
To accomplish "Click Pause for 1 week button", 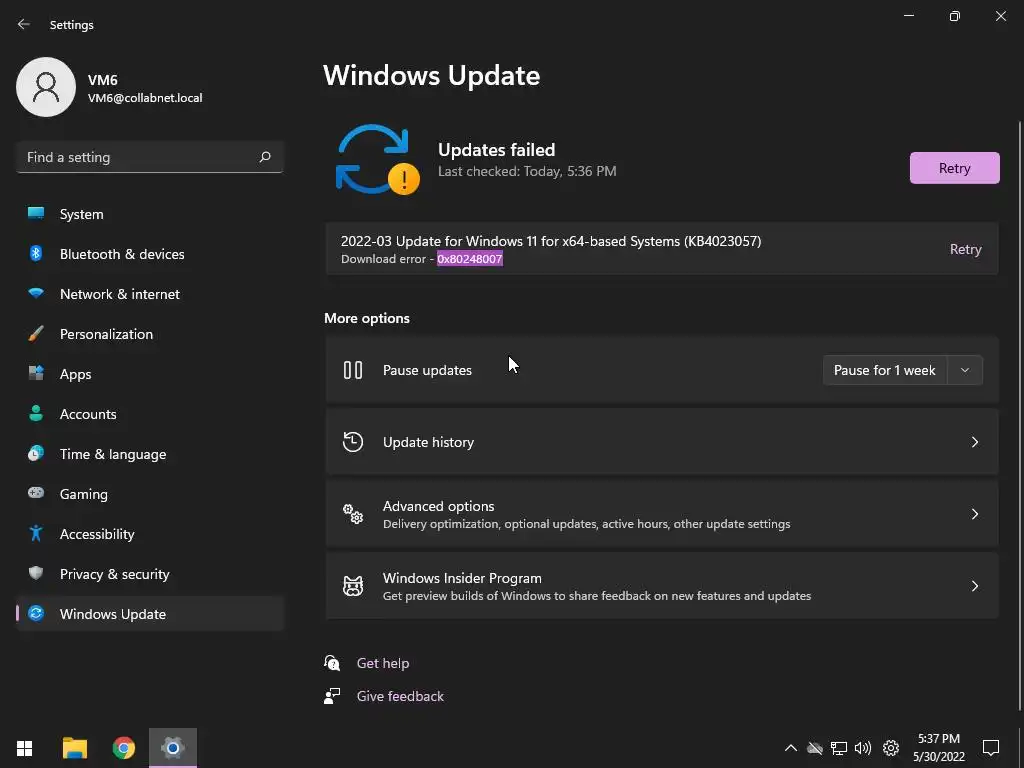I will point(884,370).
